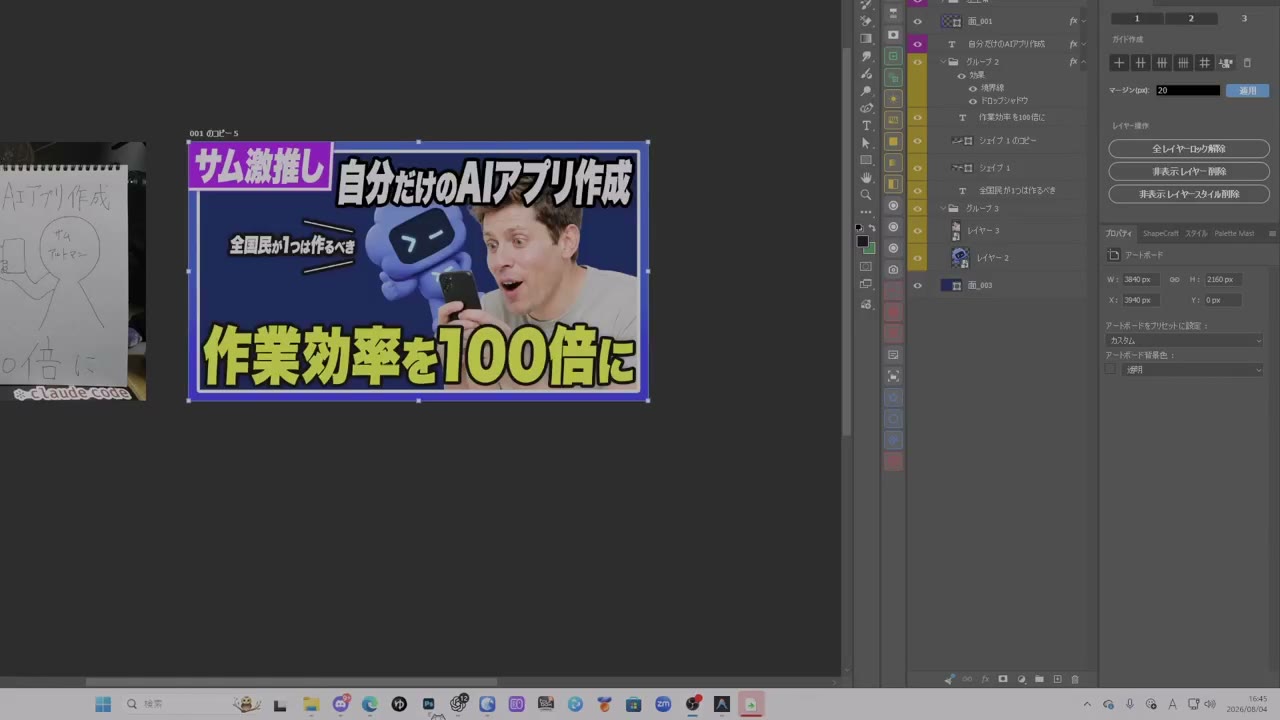Viewport: 1280px width, 720px height.
Task: Hide the グループ 2 group
Action: coord(917,62)
